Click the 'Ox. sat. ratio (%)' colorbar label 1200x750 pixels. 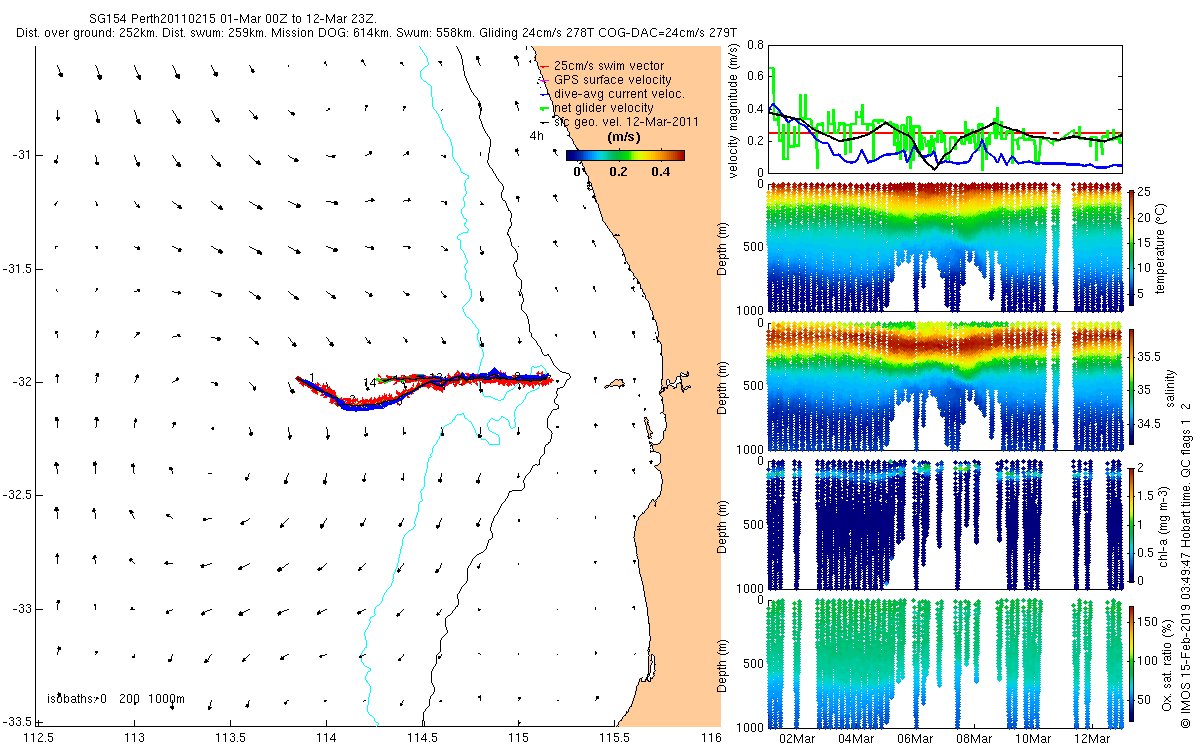pos(1167,663)
